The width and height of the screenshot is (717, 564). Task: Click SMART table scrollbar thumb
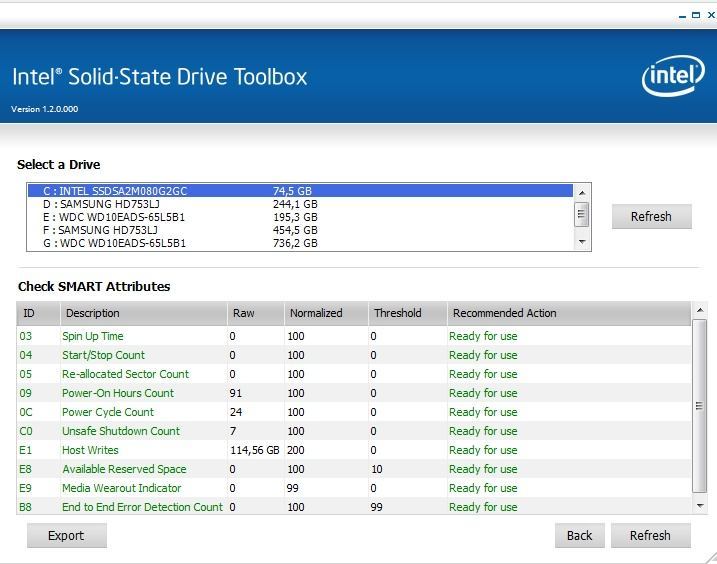pyautogui.click(x=699, y=406)
